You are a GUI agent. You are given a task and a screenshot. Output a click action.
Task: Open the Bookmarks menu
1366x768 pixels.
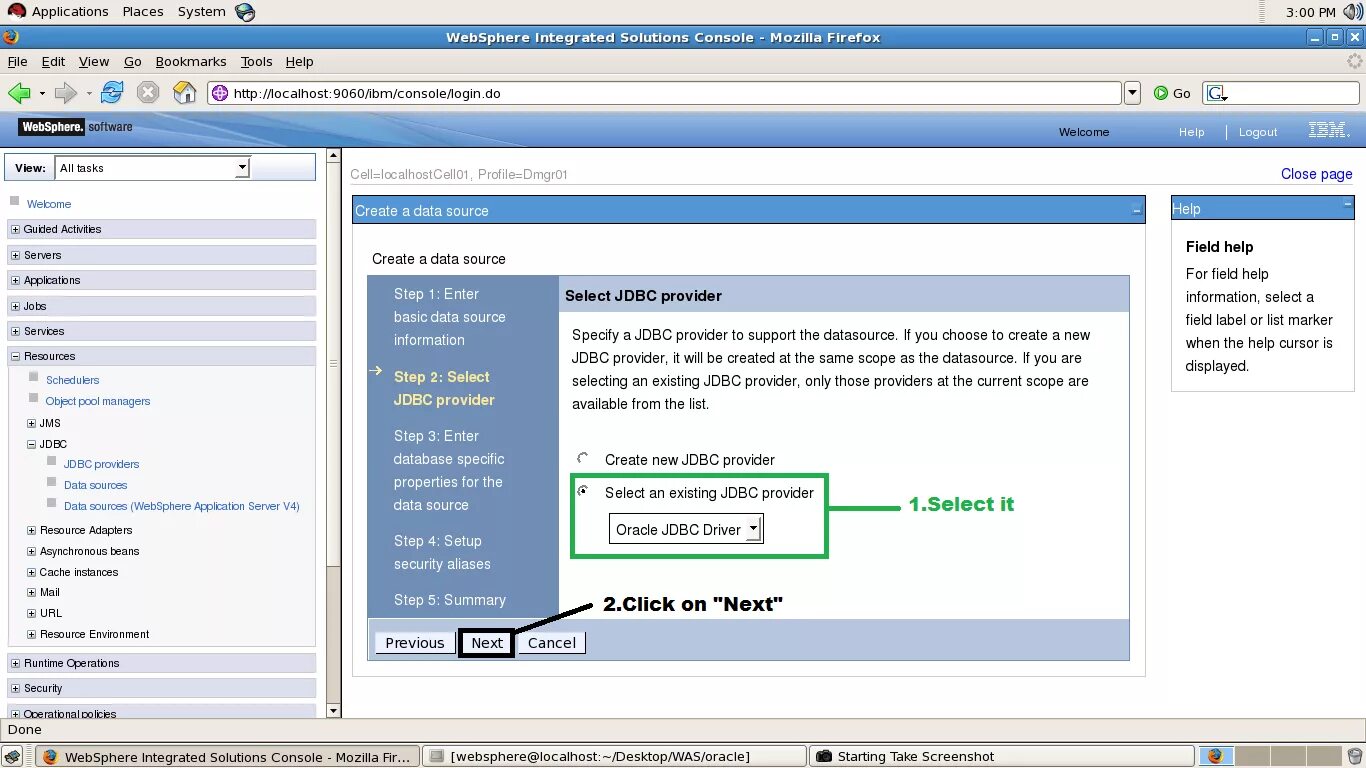click(x=191, y=61)
